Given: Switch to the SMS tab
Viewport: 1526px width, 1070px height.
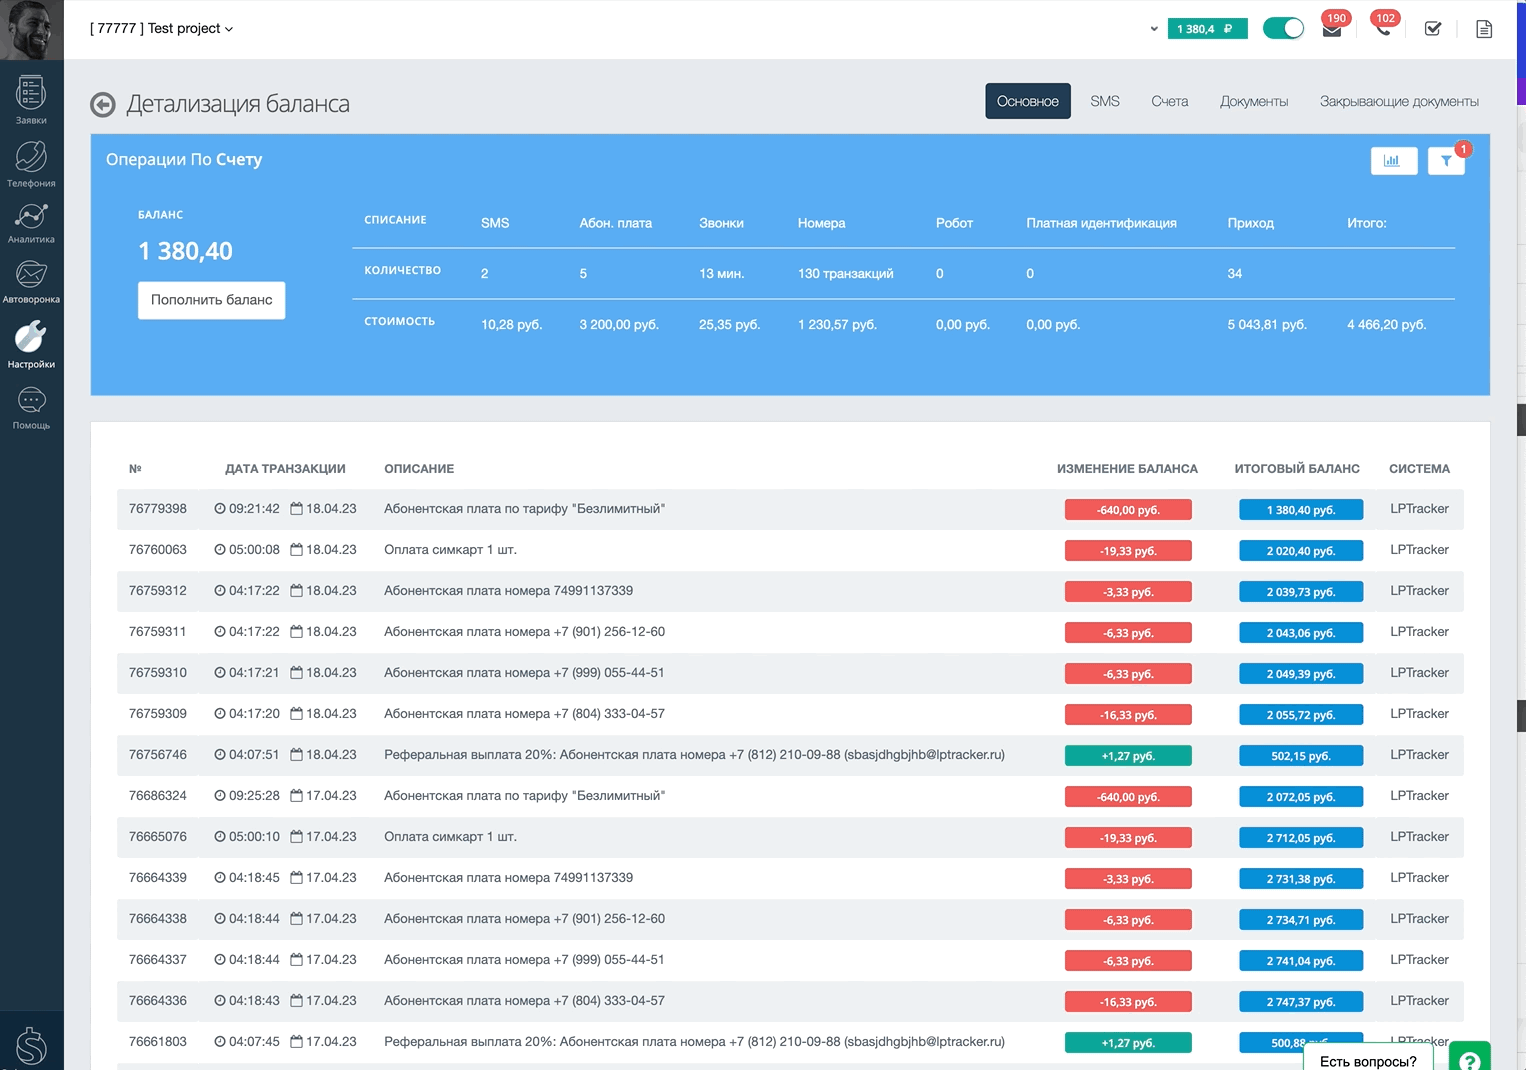Looking at the screenshot, I should pyautogui.click(x=1105, y=101).
